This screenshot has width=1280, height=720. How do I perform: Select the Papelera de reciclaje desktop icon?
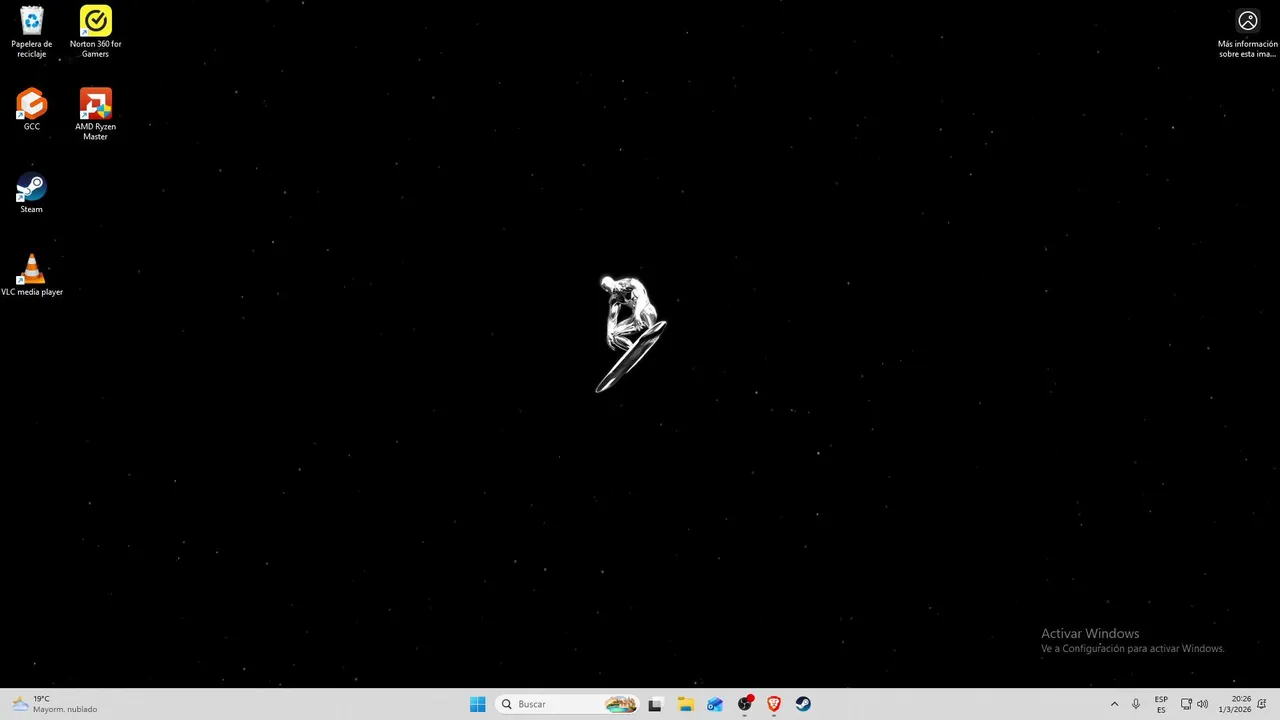[32, 32]
